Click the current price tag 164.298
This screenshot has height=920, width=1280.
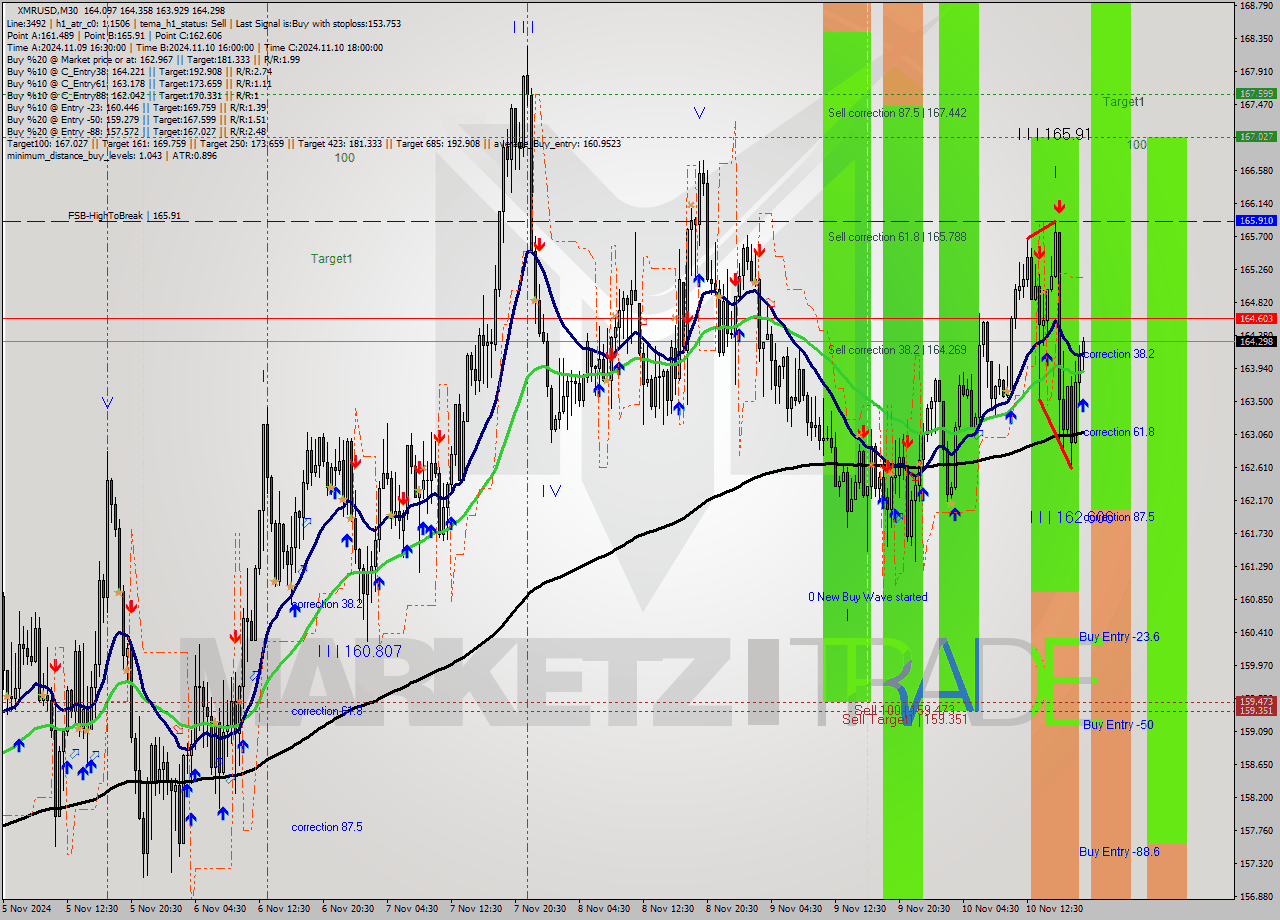pyautogui.click(x=1256, y=341)
